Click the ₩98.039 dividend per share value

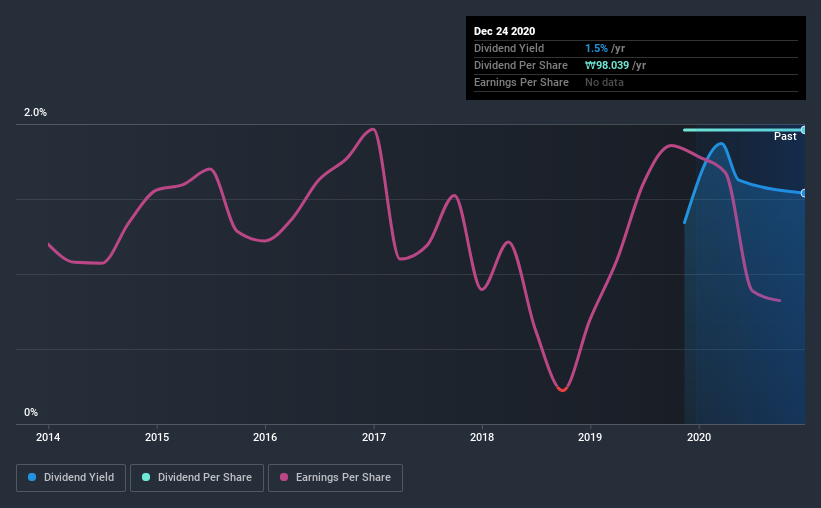pyautogui.click(x=607, y=65)
